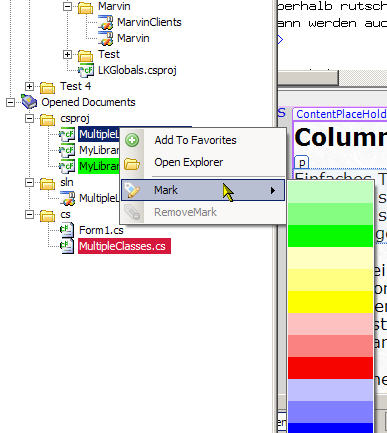Expand the Test folder node
Screen dimensions: 387x433
(x=68, y=54)
